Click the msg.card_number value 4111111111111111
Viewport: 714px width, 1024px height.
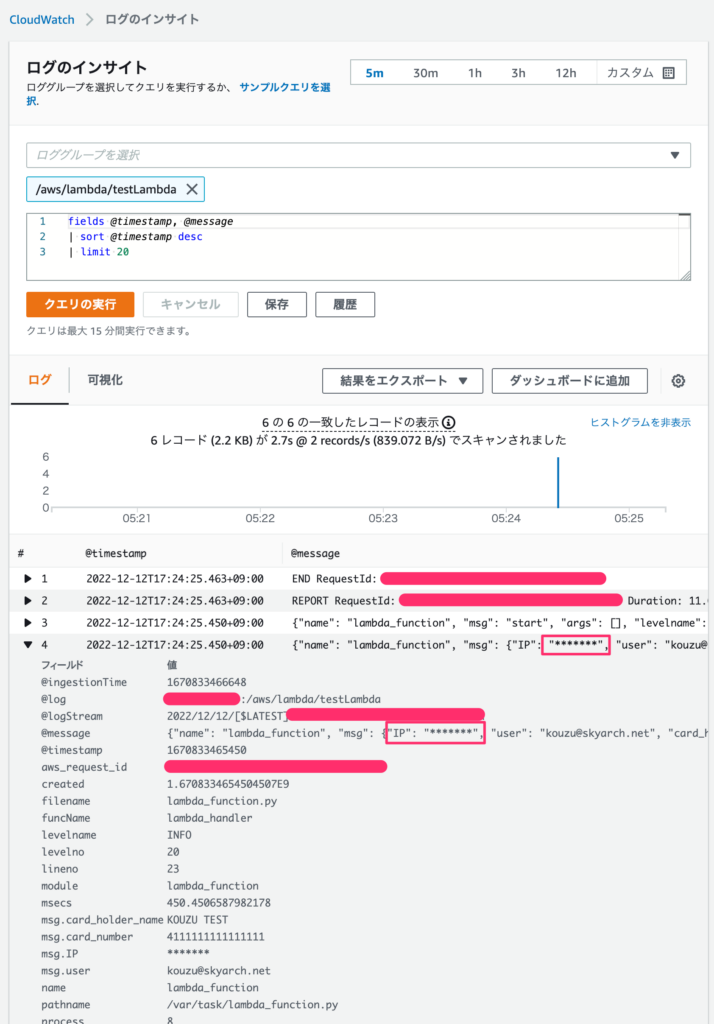point(216,937)
